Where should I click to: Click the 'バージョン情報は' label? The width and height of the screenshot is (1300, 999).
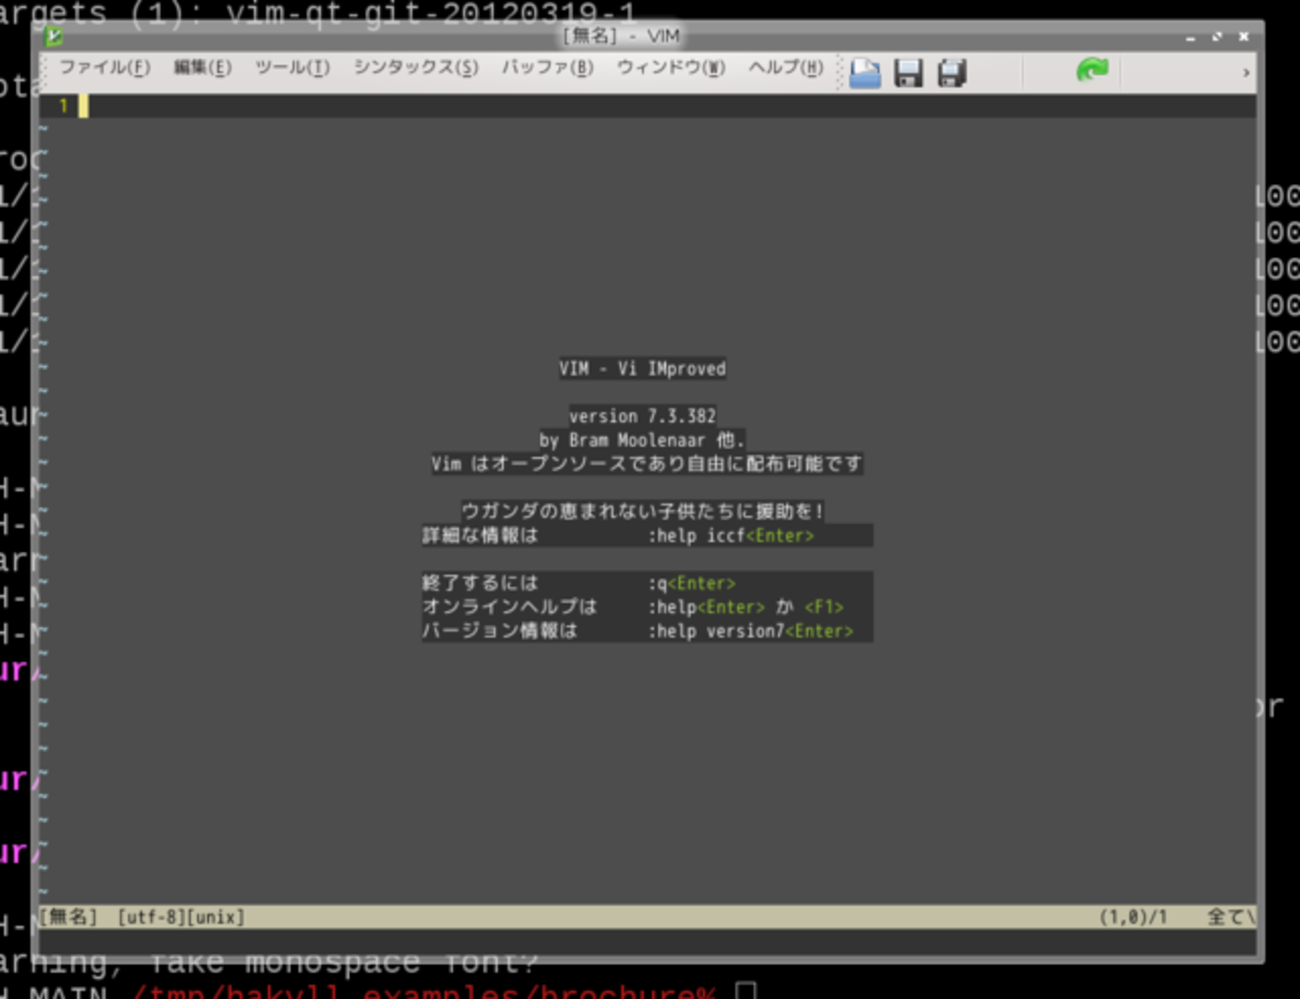click(x=500, y=631)
